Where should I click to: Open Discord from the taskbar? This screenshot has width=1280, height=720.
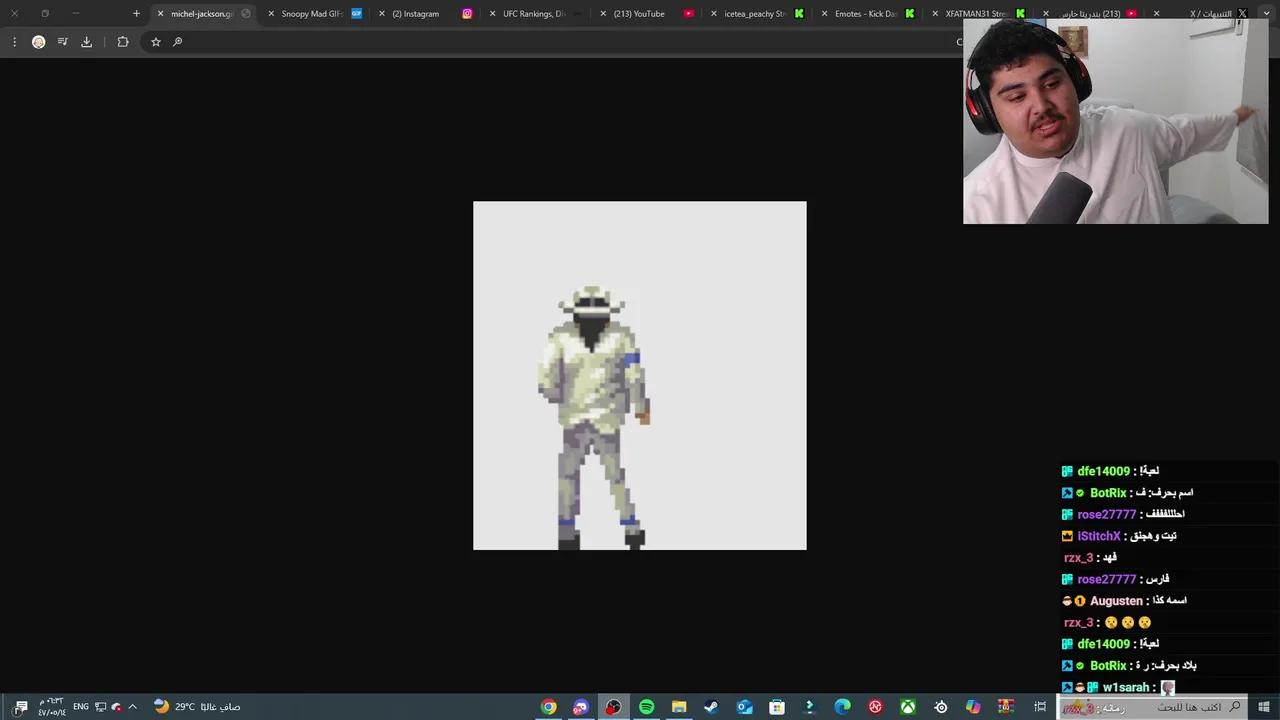tap(581, 707)
